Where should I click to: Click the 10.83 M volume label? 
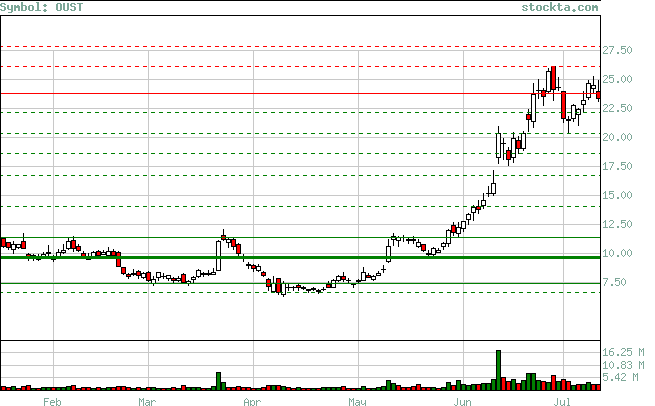[x=623, y=365]
